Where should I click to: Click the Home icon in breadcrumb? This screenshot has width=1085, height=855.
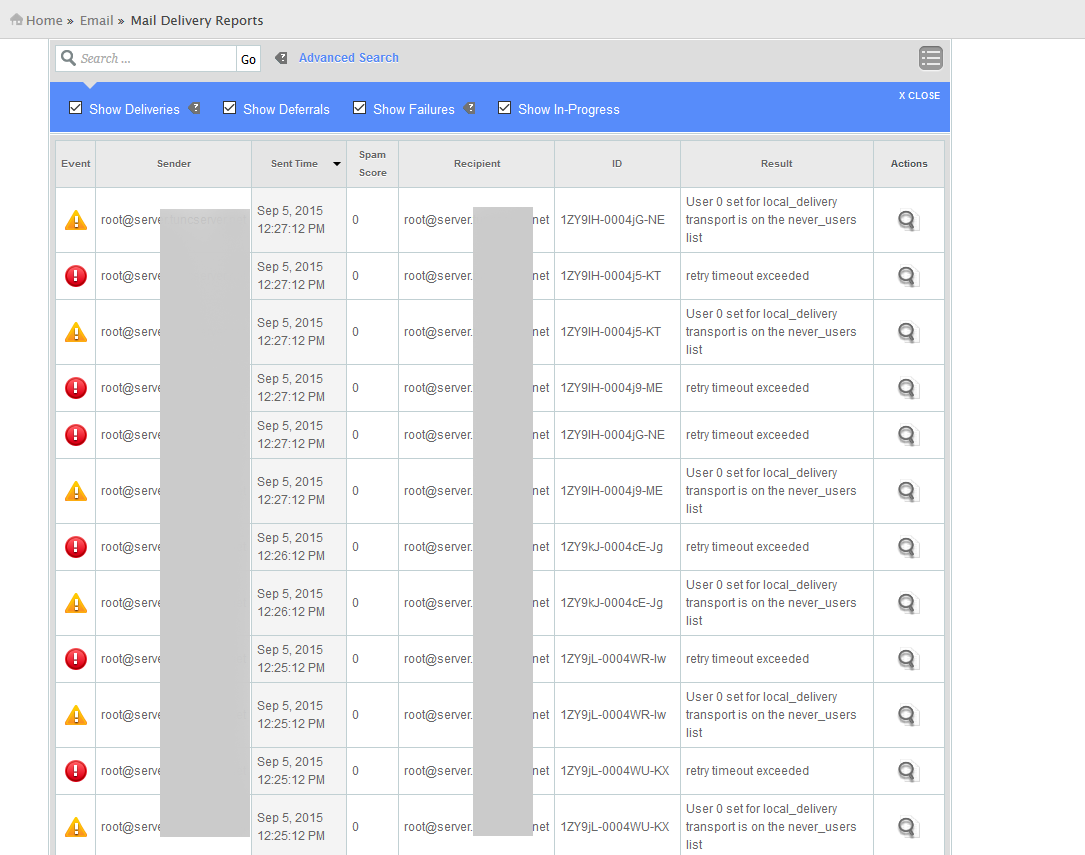point(16,20)
